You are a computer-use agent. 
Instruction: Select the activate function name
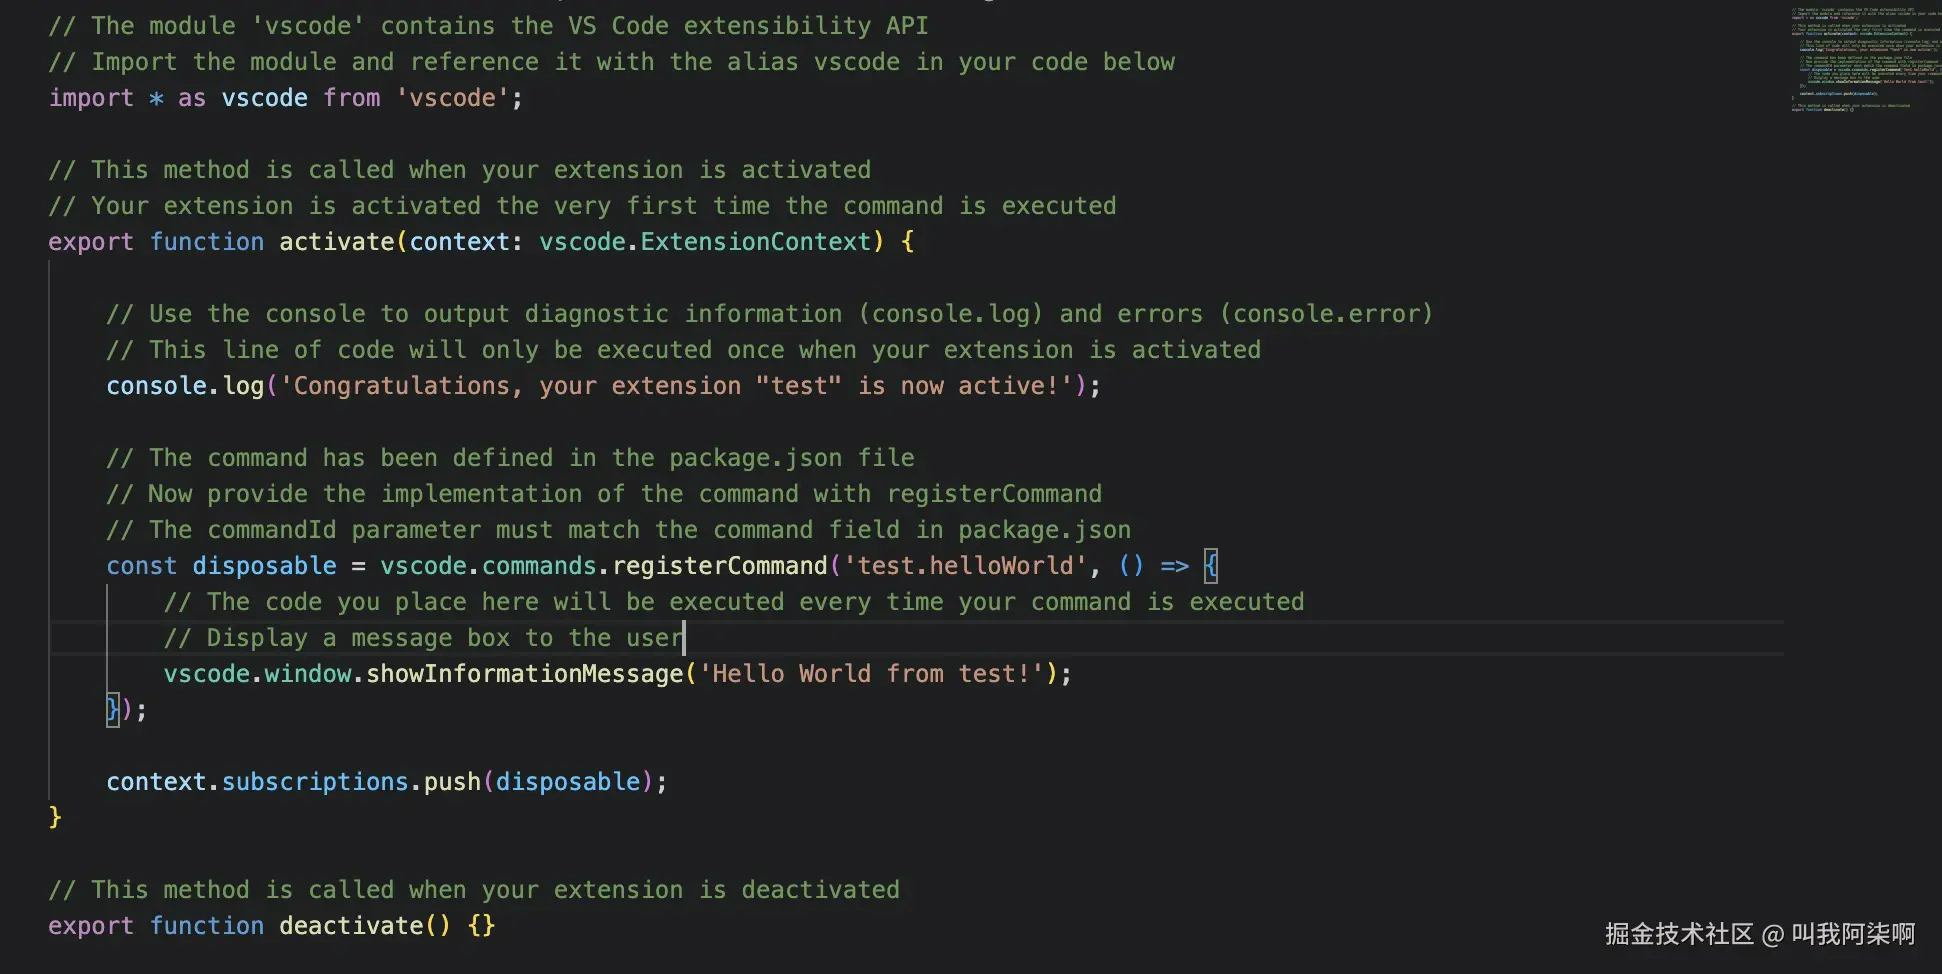(337, 242)
